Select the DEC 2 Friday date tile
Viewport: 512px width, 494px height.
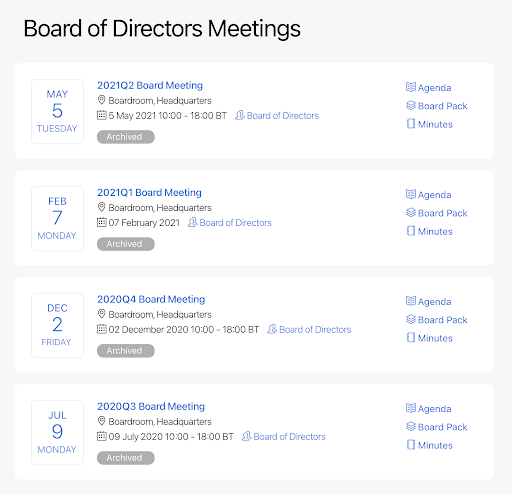click(x=57, y=325)
